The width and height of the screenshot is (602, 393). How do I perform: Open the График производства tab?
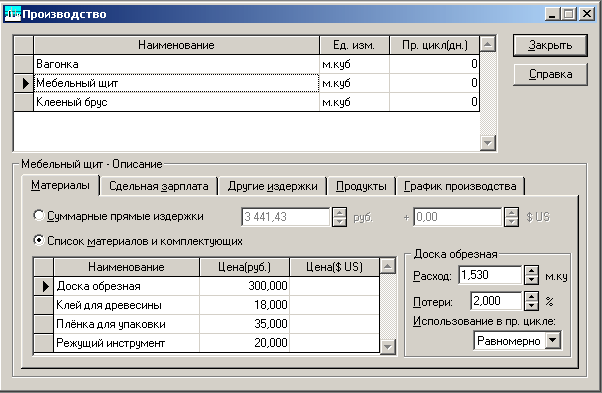coord(460,186)
